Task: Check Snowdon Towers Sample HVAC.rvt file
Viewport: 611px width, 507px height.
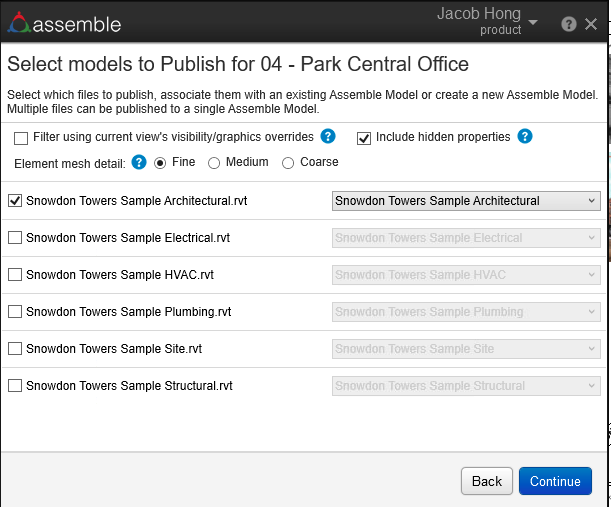Action: click(15, 275)
